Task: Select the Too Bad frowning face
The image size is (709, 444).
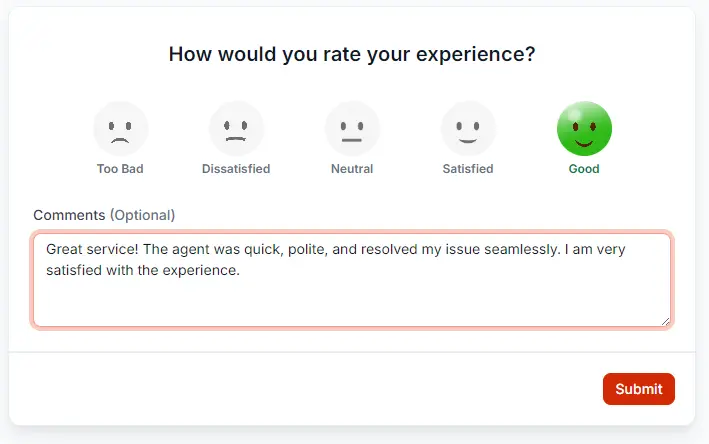Action: pyautogui.click(x=120, y=129)
